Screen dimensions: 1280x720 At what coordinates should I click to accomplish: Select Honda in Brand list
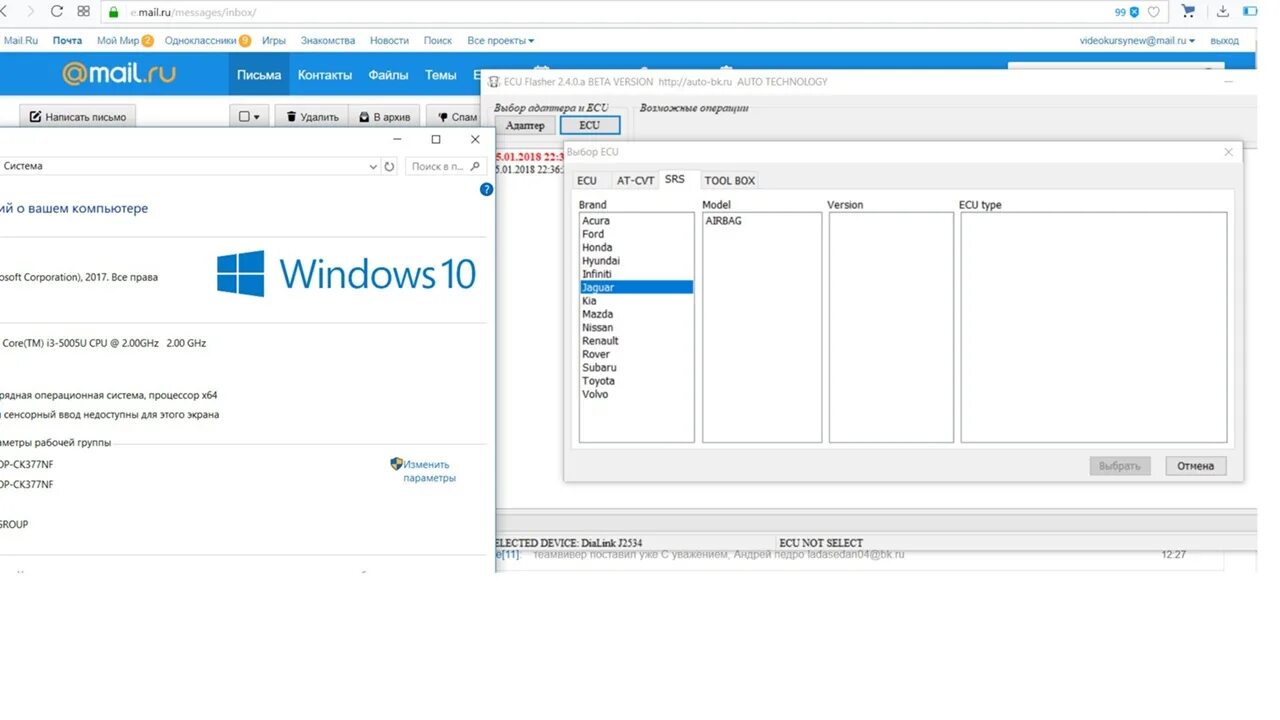[636, 247]
